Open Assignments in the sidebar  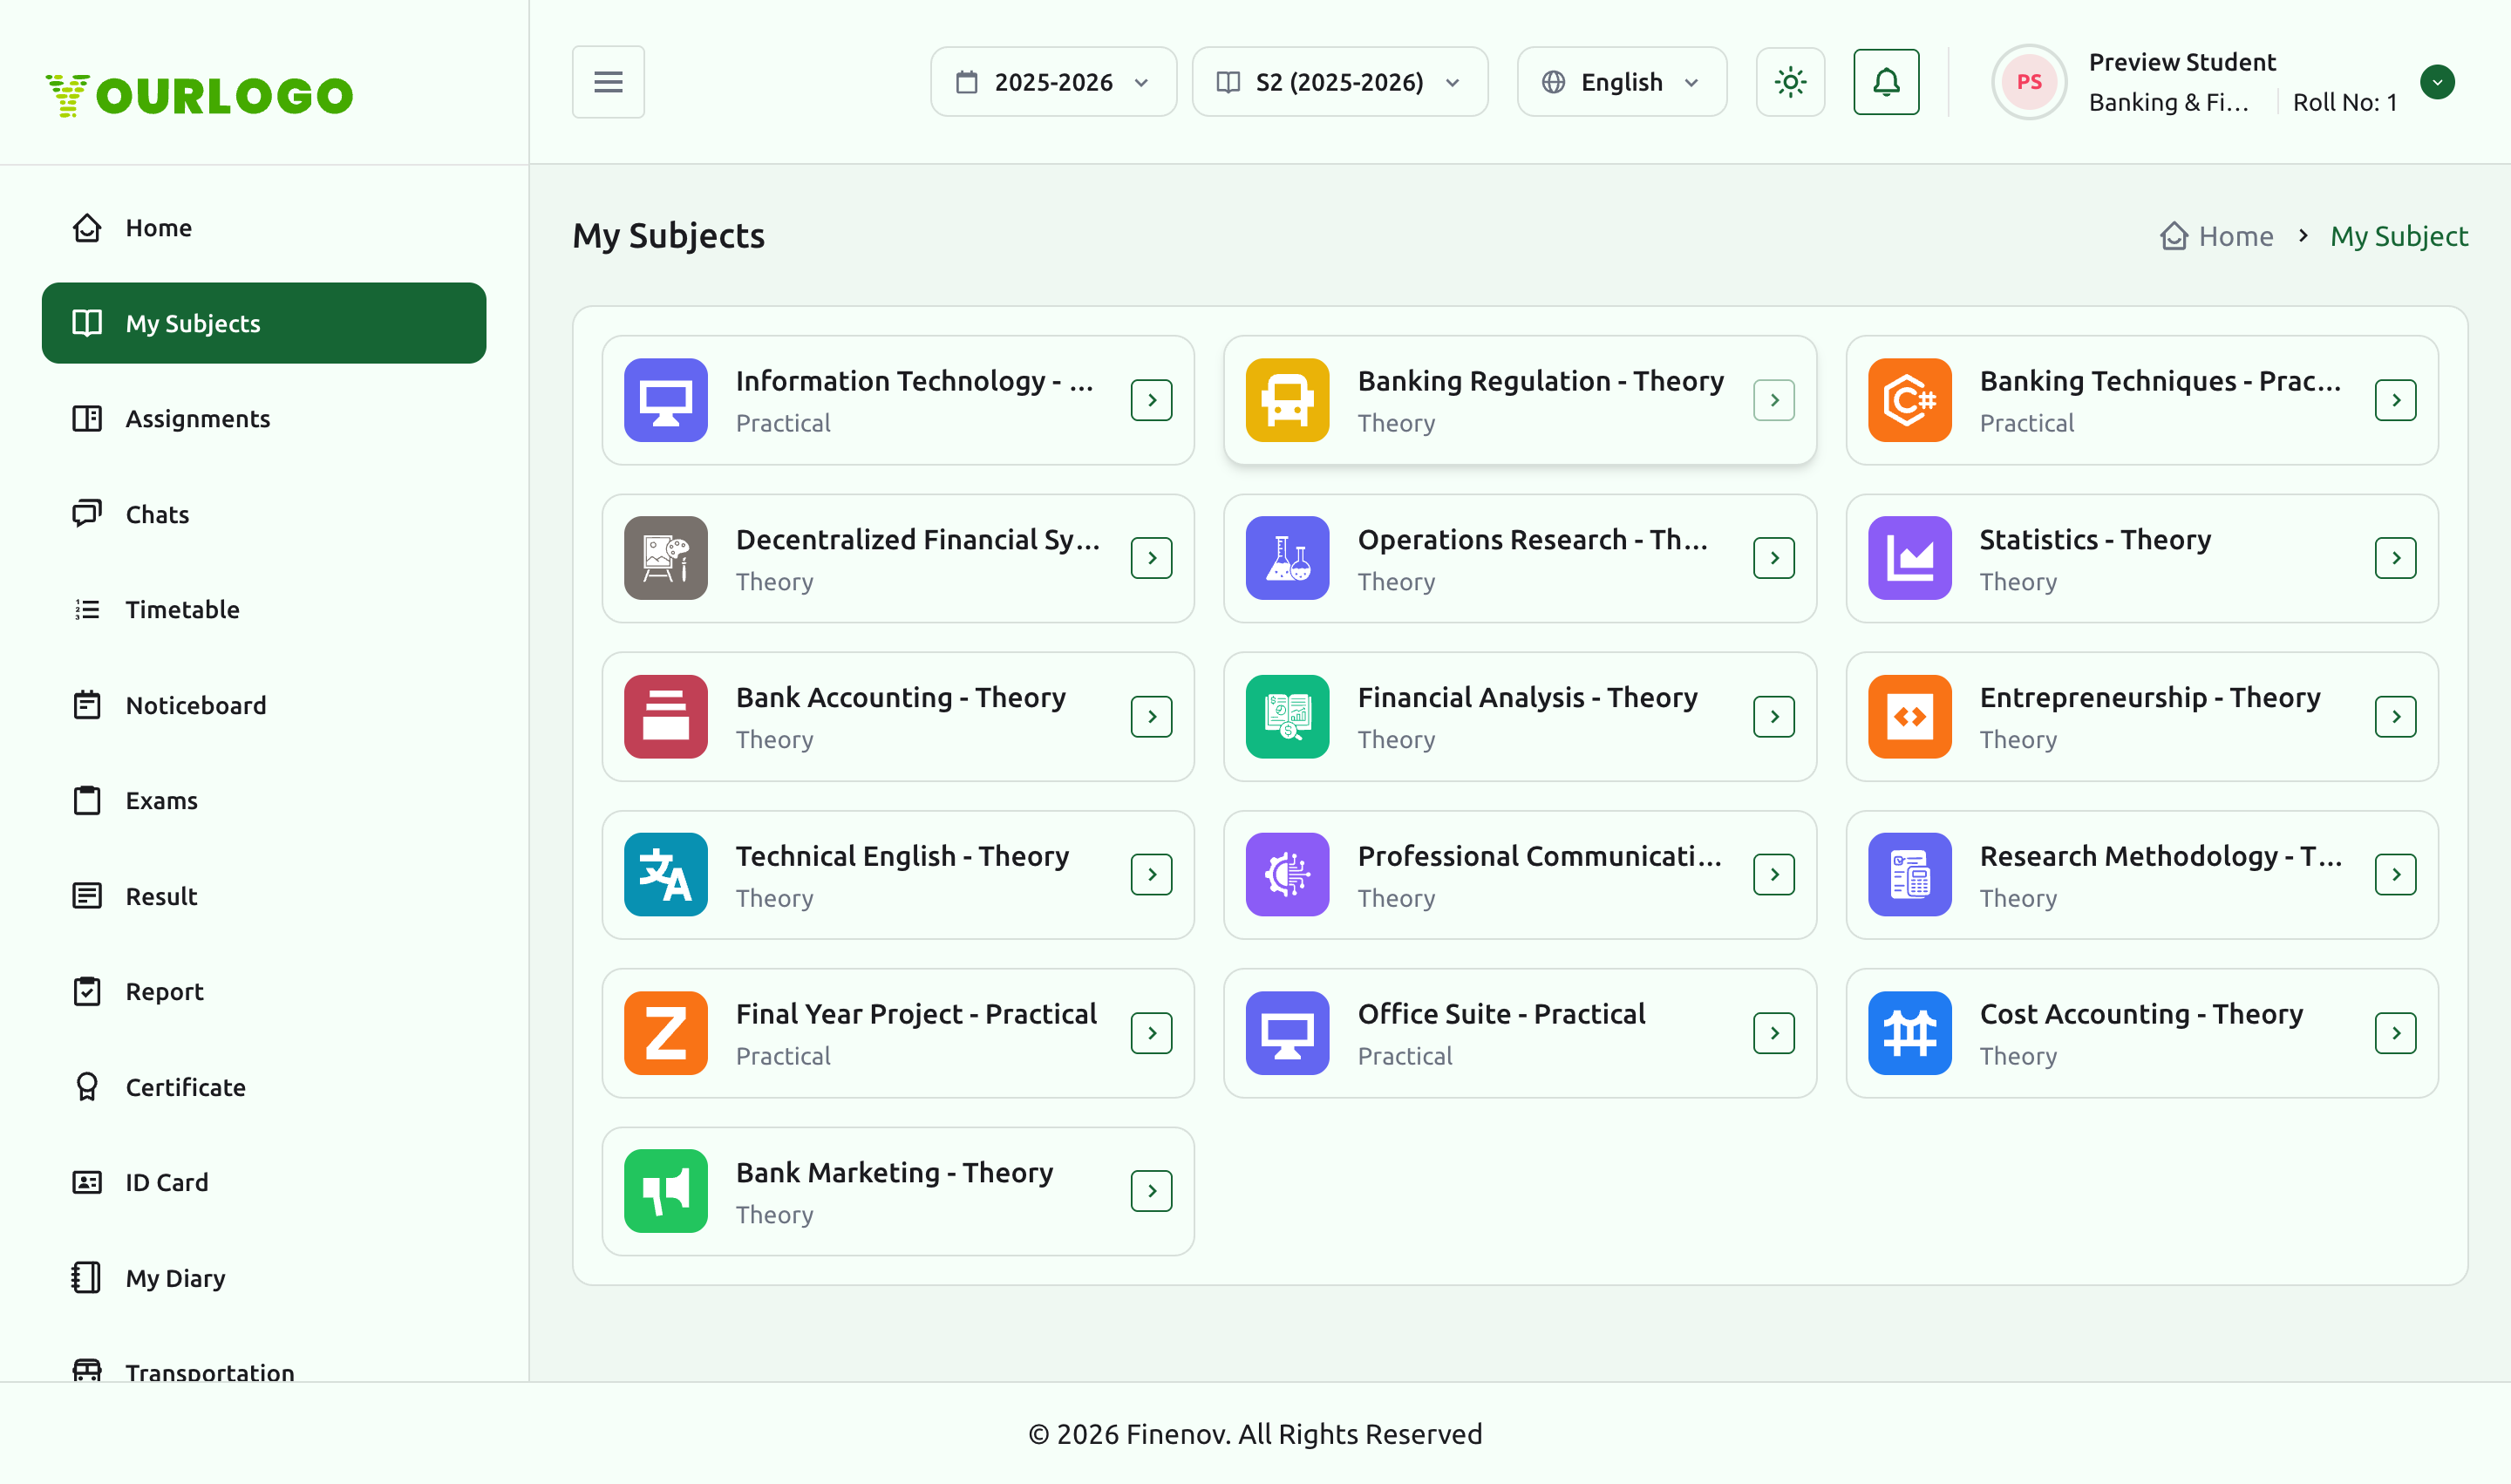tap(264, 419)
